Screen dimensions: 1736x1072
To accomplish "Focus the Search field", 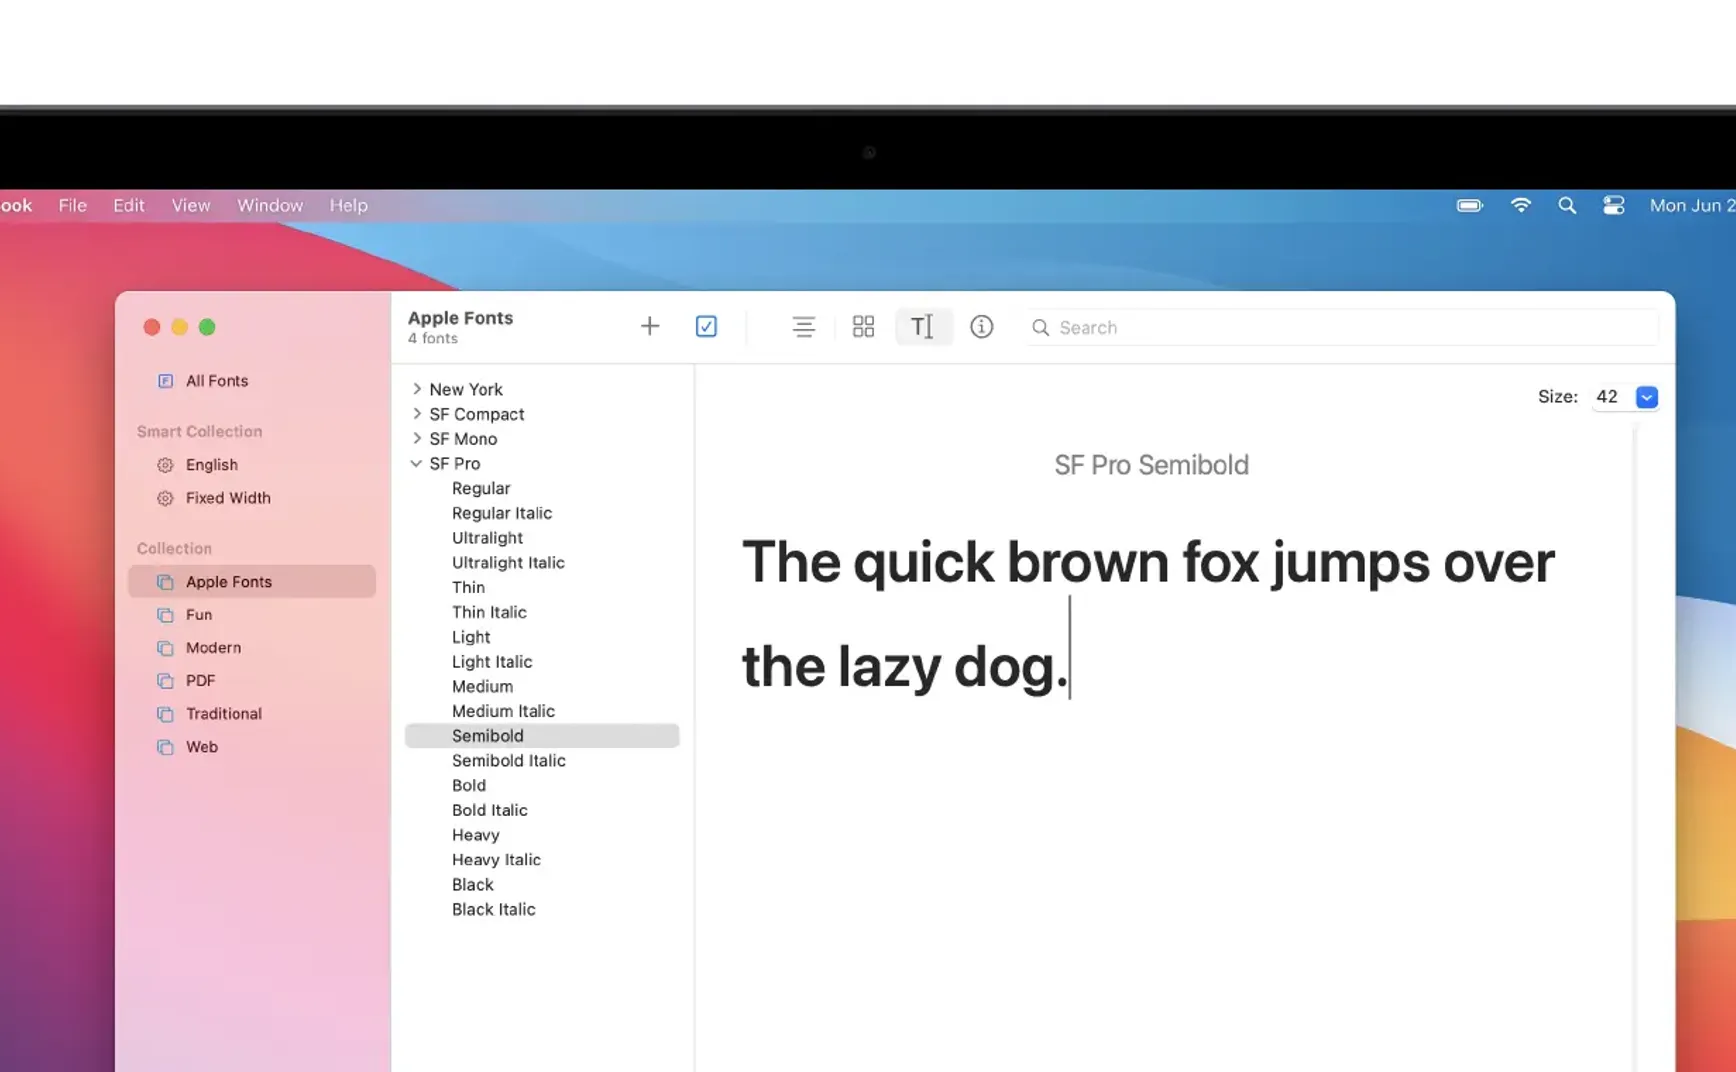I will [x=1340, y=327].
